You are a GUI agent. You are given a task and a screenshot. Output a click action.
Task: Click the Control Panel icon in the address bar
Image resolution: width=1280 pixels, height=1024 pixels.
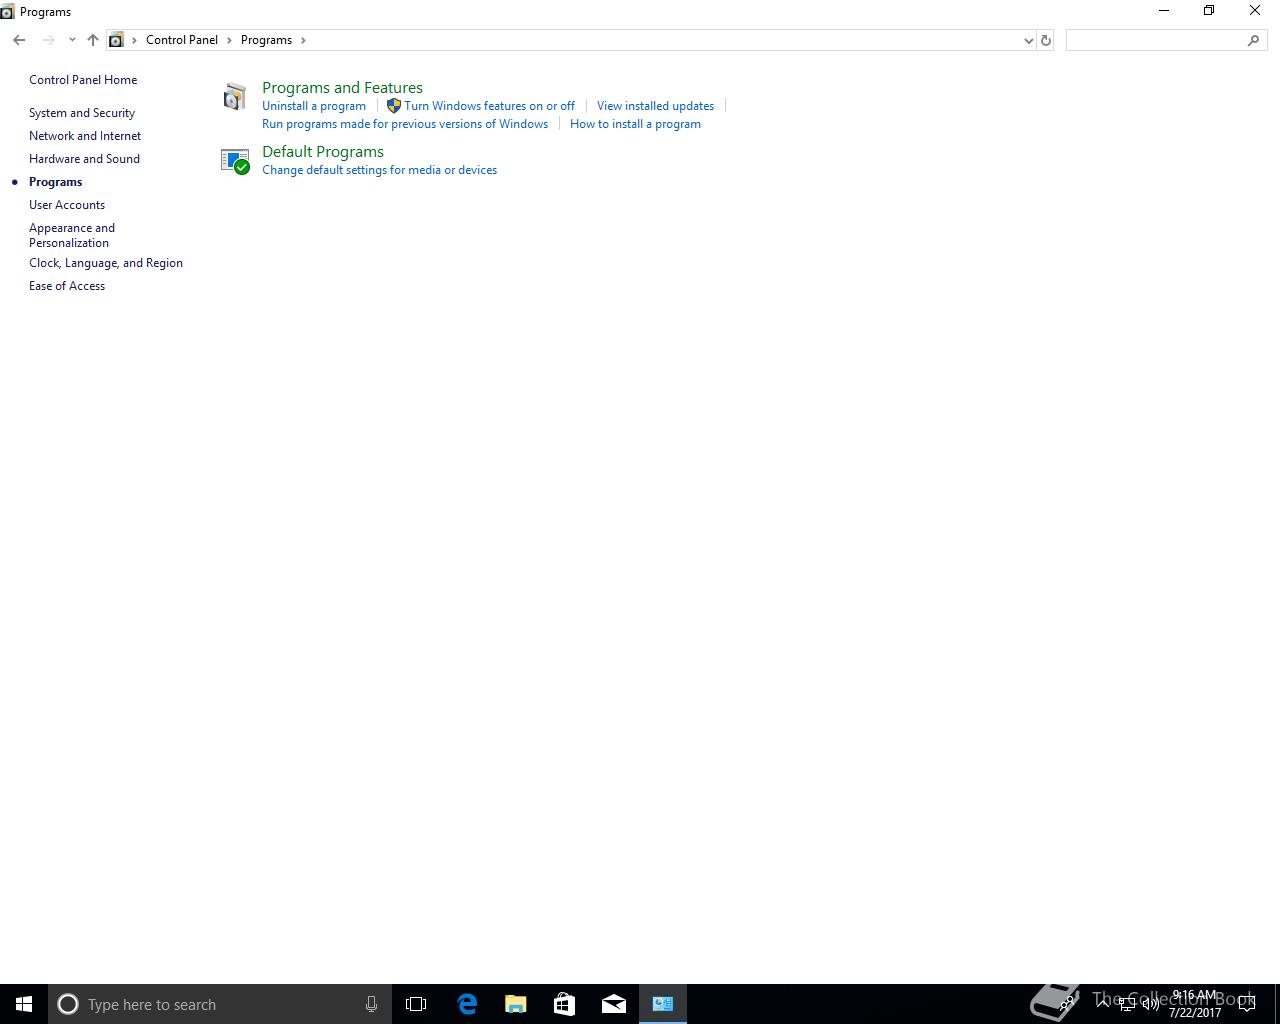pos(116,40)
